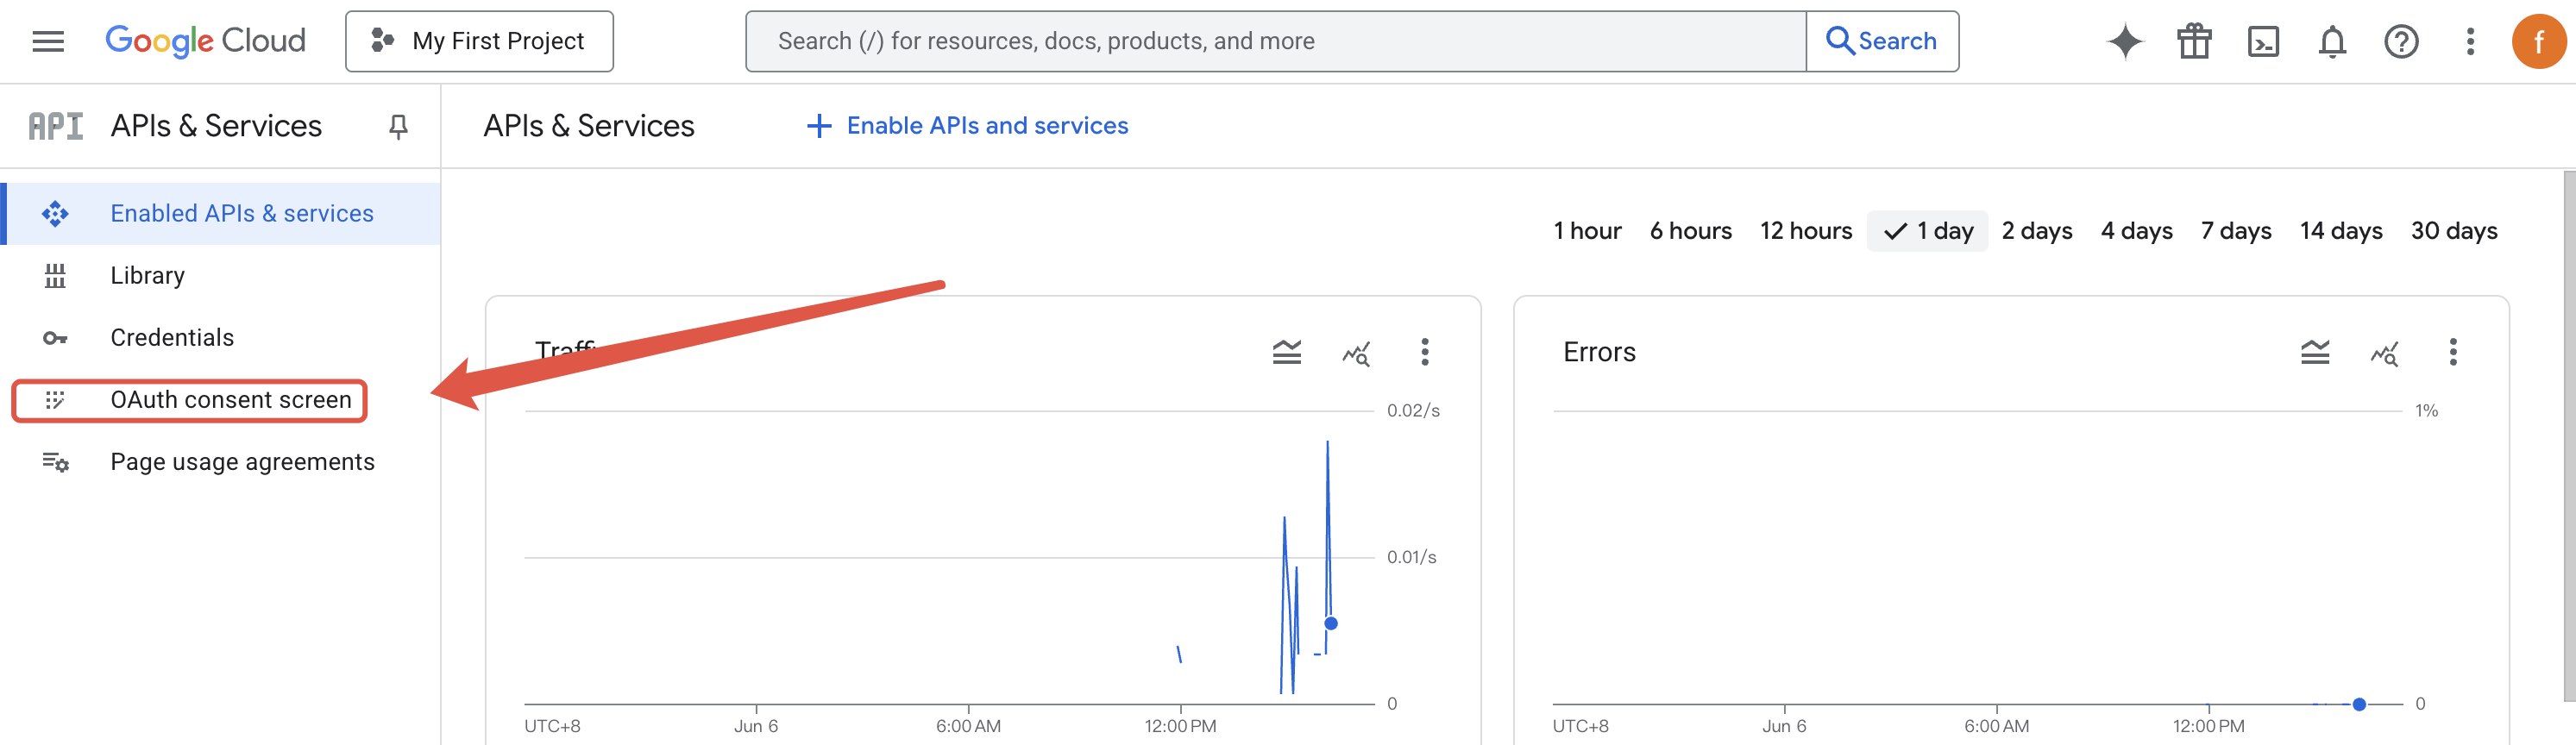Click the Library grid icon
This screenshot has width=2576, height=745.
55,276
